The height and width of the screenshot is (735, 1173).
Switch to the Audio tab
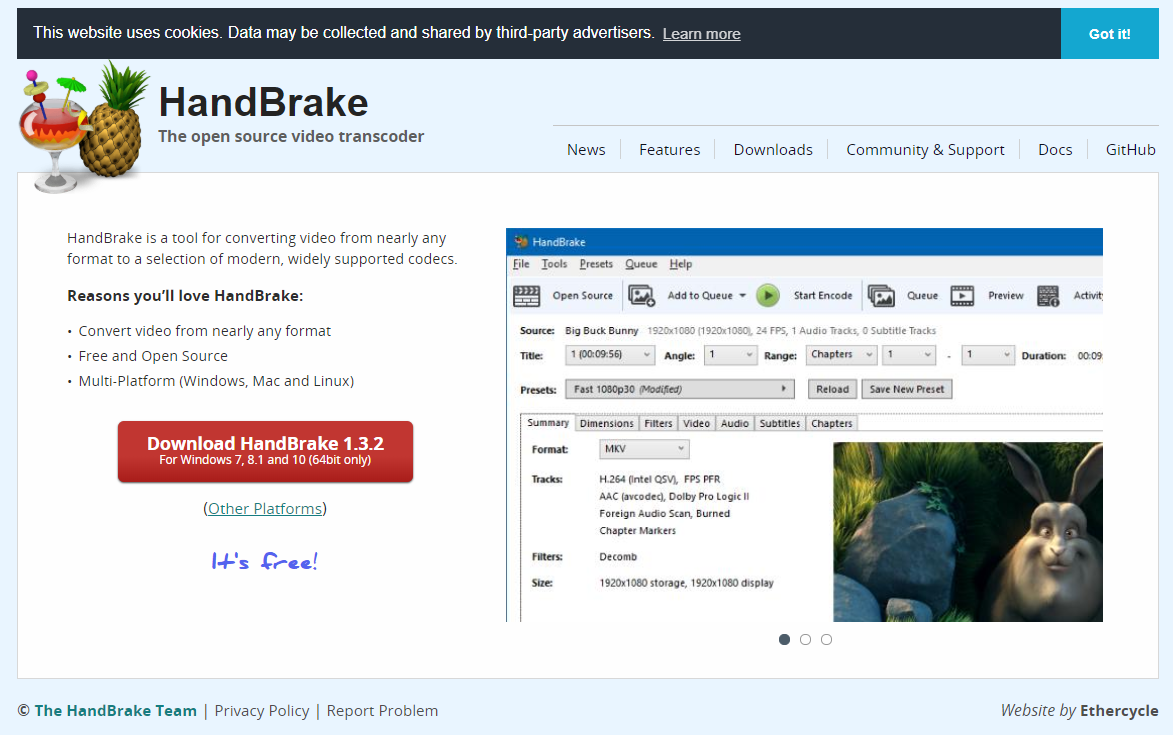735,424
